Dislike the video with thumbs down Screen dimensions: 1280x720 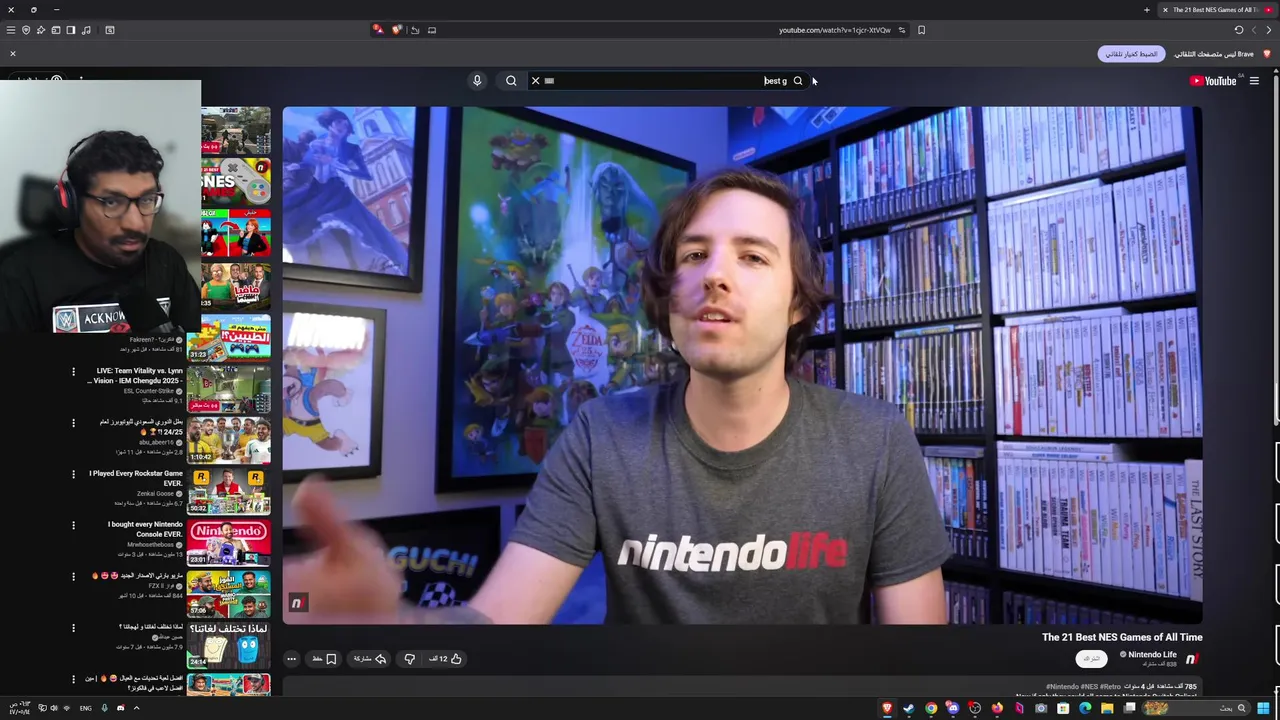coord(409,659)
